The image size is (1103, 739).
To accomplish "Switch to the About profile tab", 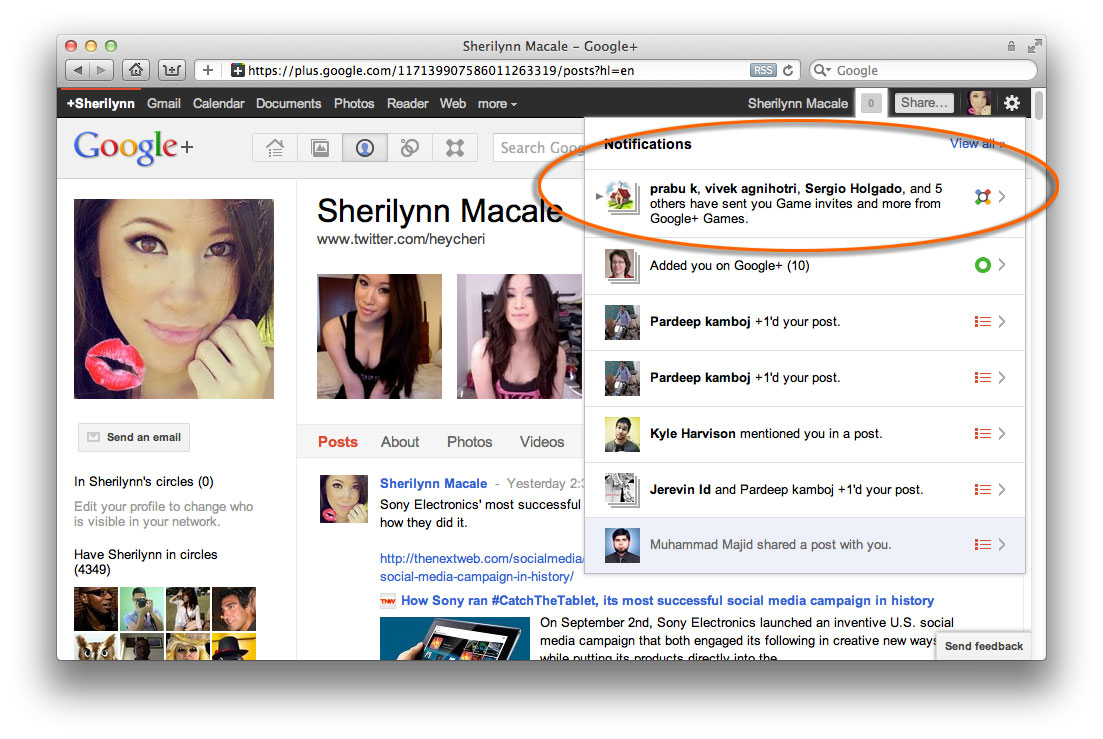I will pyautogui.click(x=400, y=442).
